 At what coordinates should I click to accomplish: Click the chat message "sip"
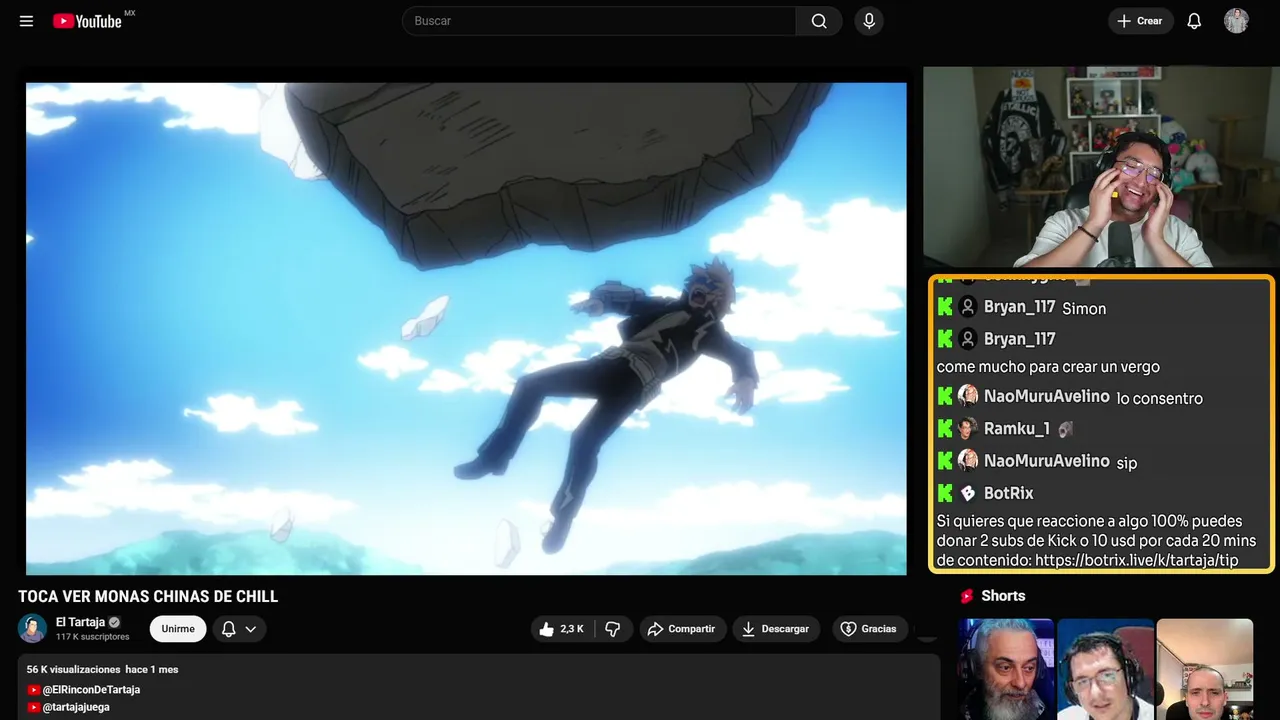coord(1127,463)
